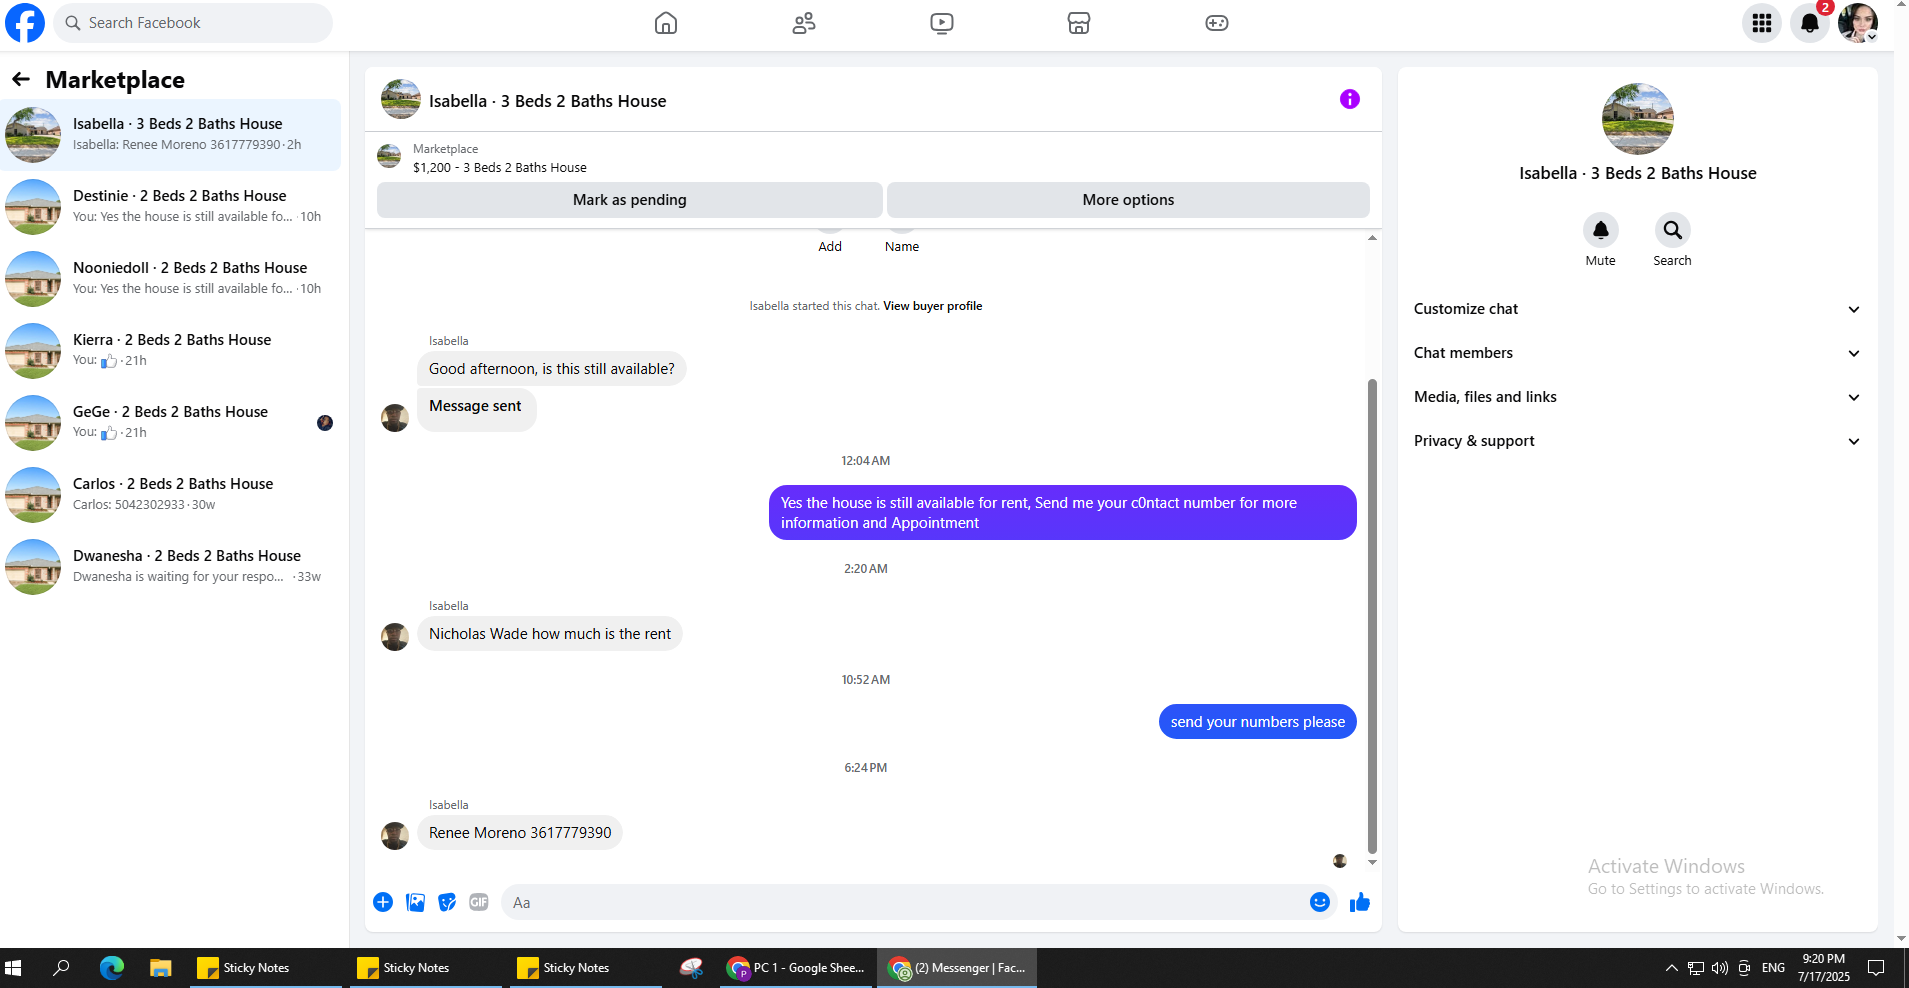Switch to PC 1 - Google Sheets window
Image resolution: width=1909 pixels, height=988 pixels.
point(798,968)
